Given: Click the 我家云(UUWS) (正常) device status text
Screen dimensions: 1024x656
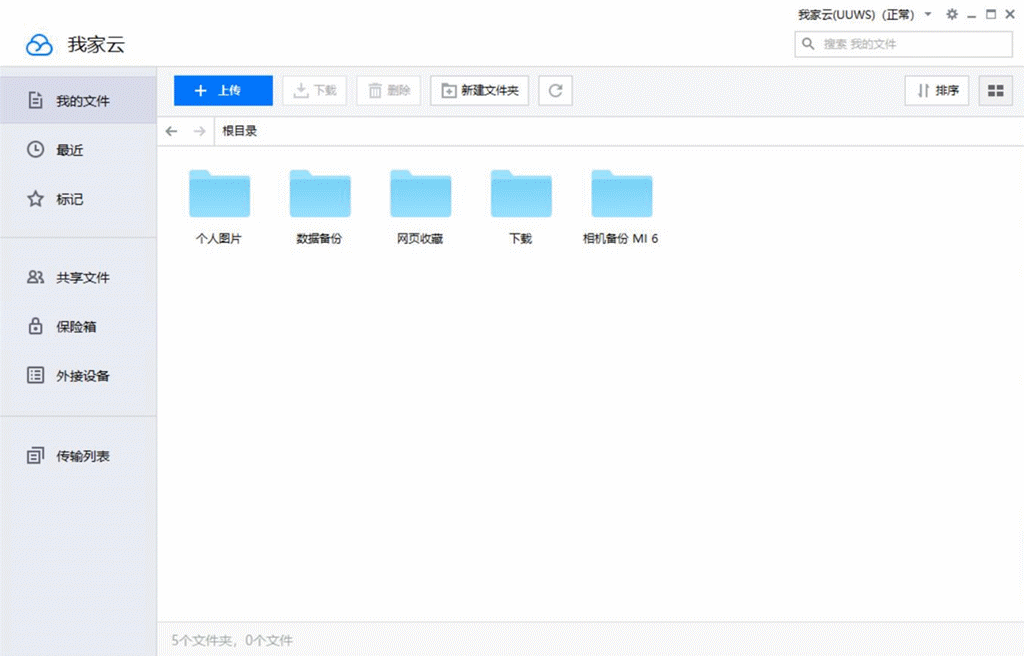Looking at the screenshot, I should (856, 14).
